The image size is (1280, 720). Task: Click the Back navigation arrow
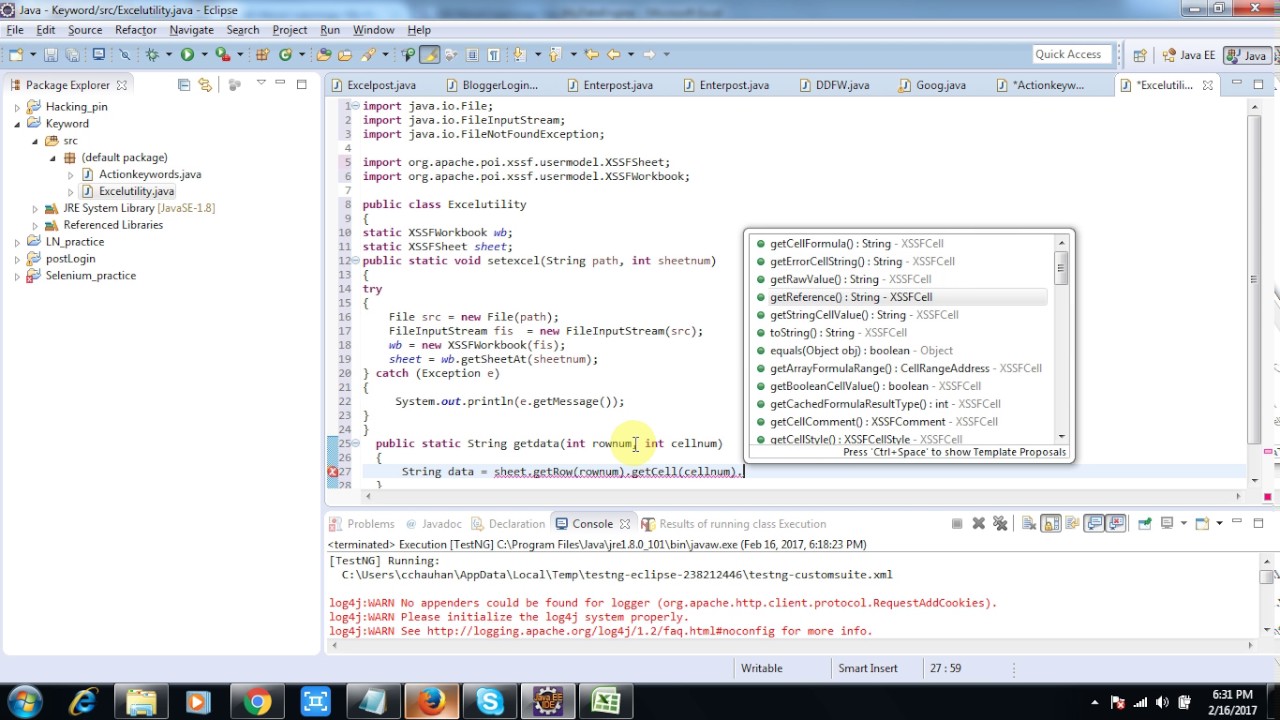pos(614,54)
